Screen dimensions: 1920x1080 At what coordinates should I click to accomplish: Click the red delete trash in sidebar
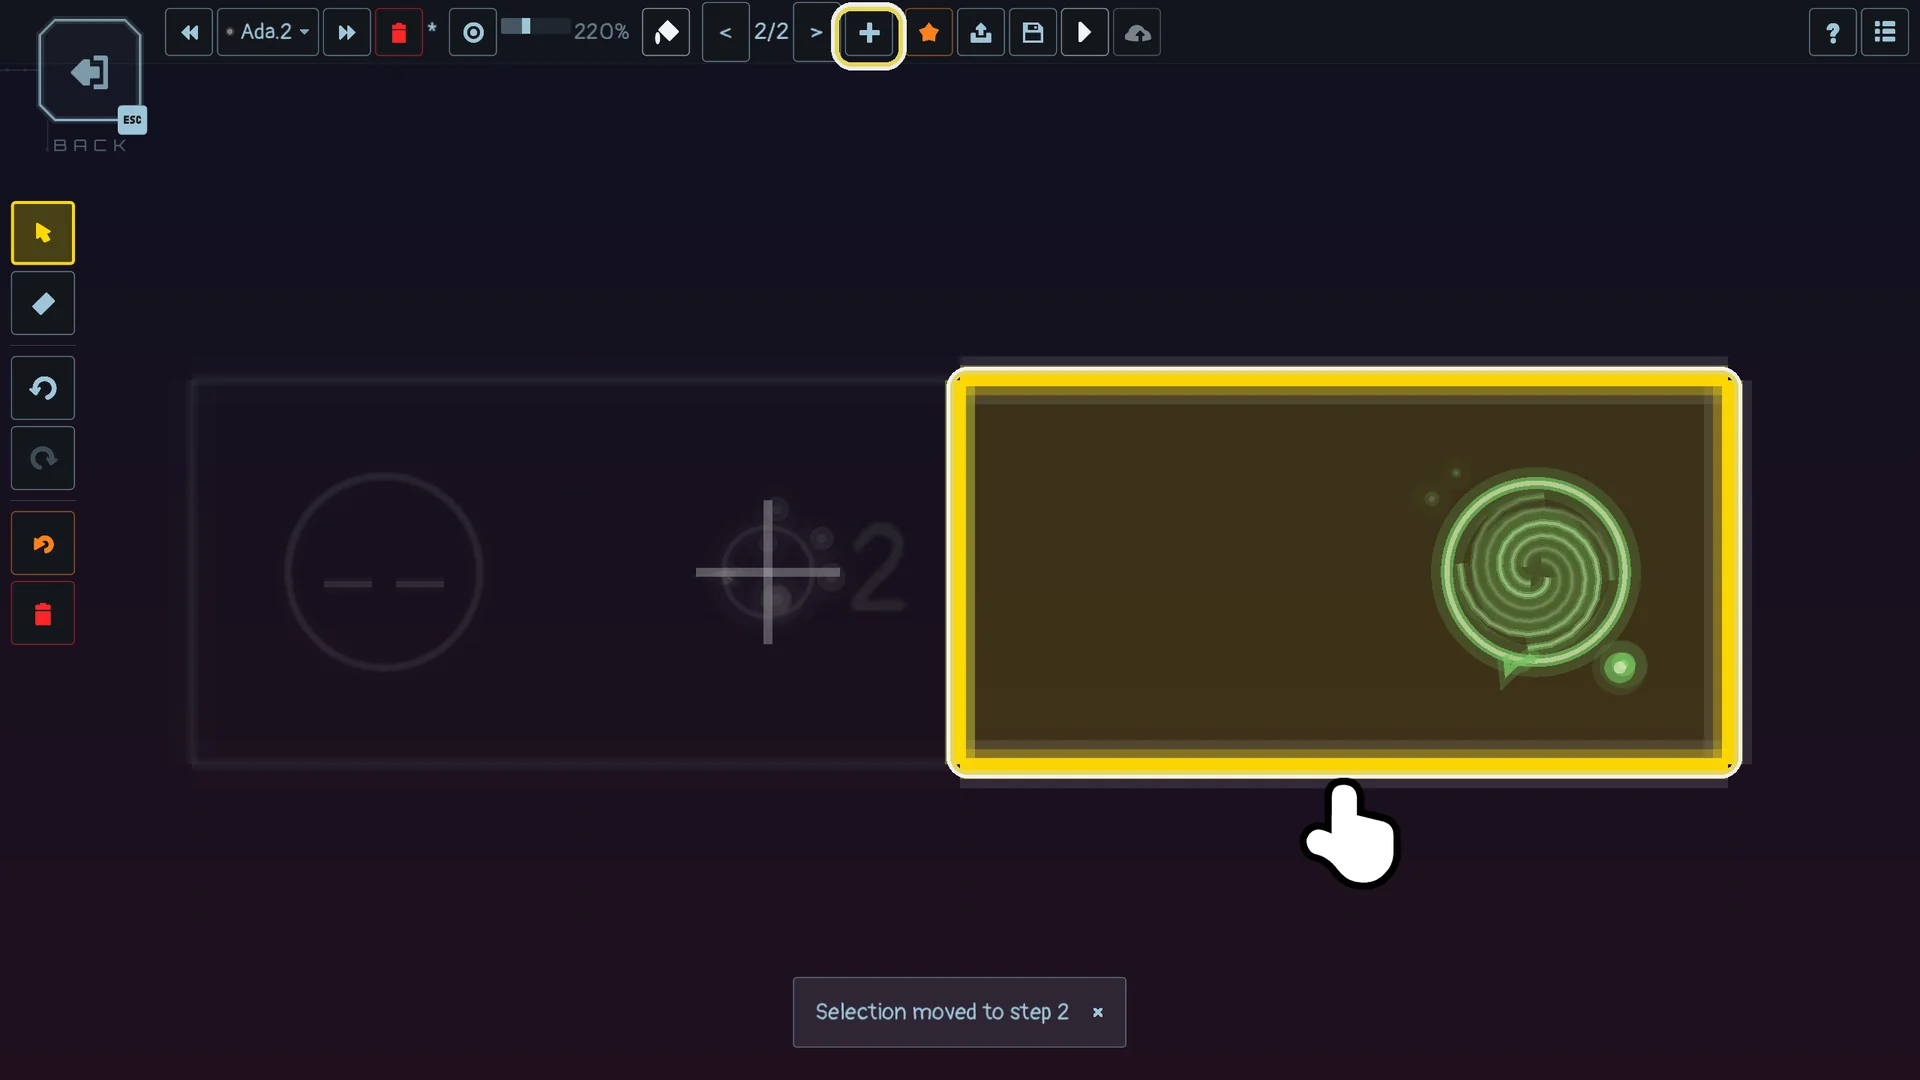(43, 614)
